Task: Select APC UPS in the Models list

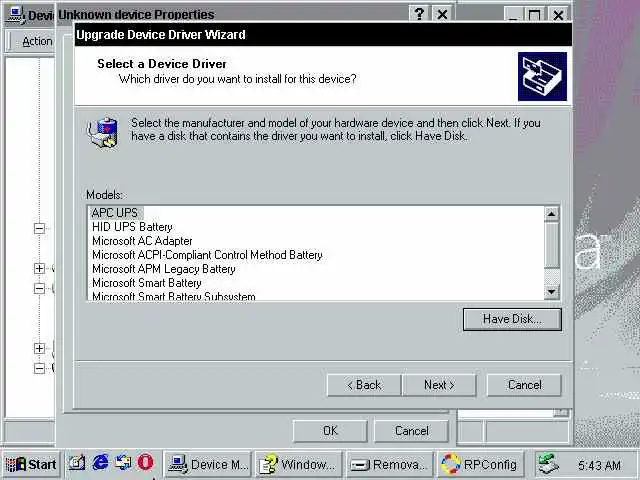Action: (x=115, y=213)
